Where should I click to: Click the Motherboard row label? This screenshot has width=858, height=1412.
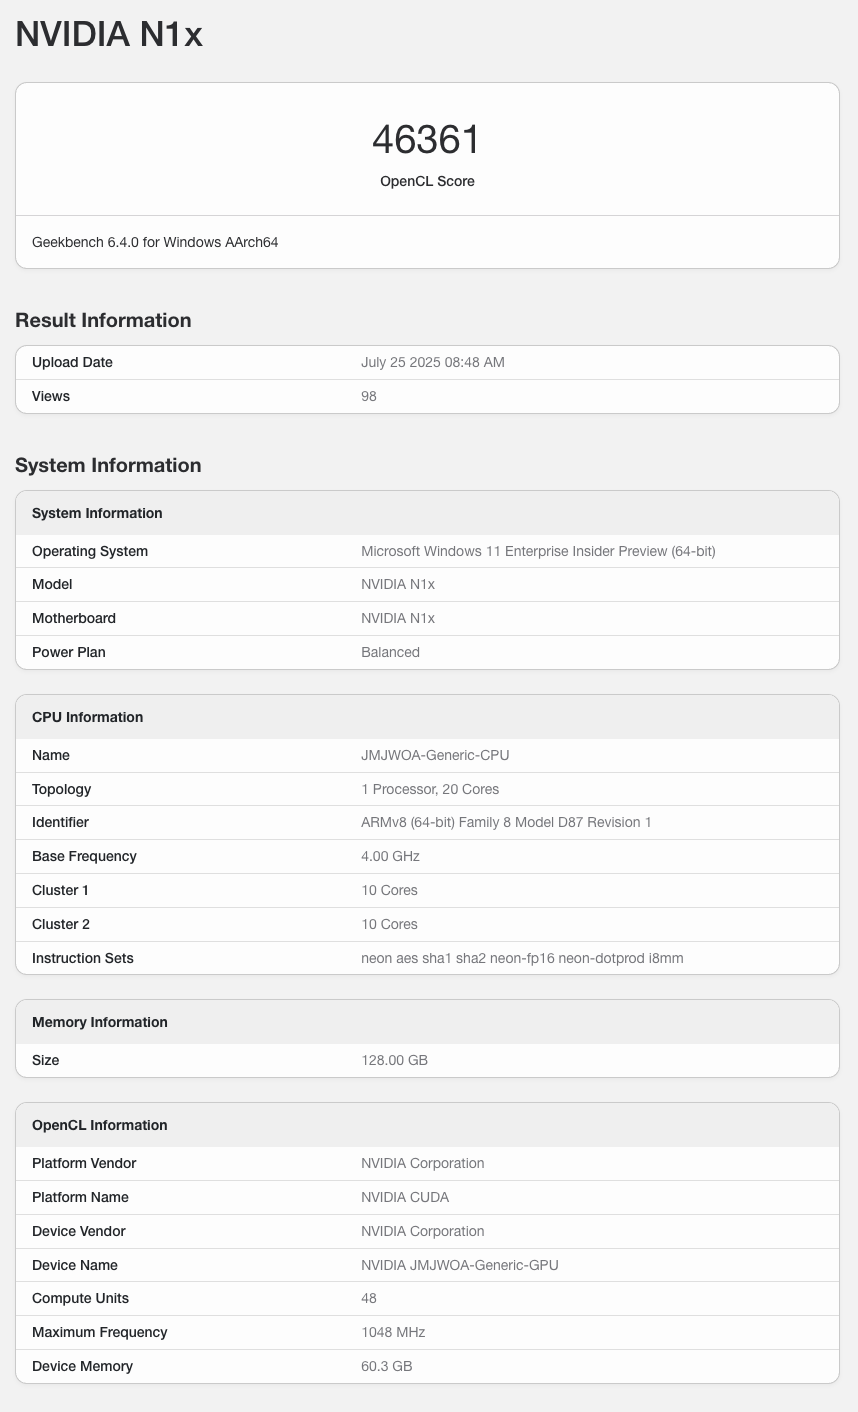[74, 618]
